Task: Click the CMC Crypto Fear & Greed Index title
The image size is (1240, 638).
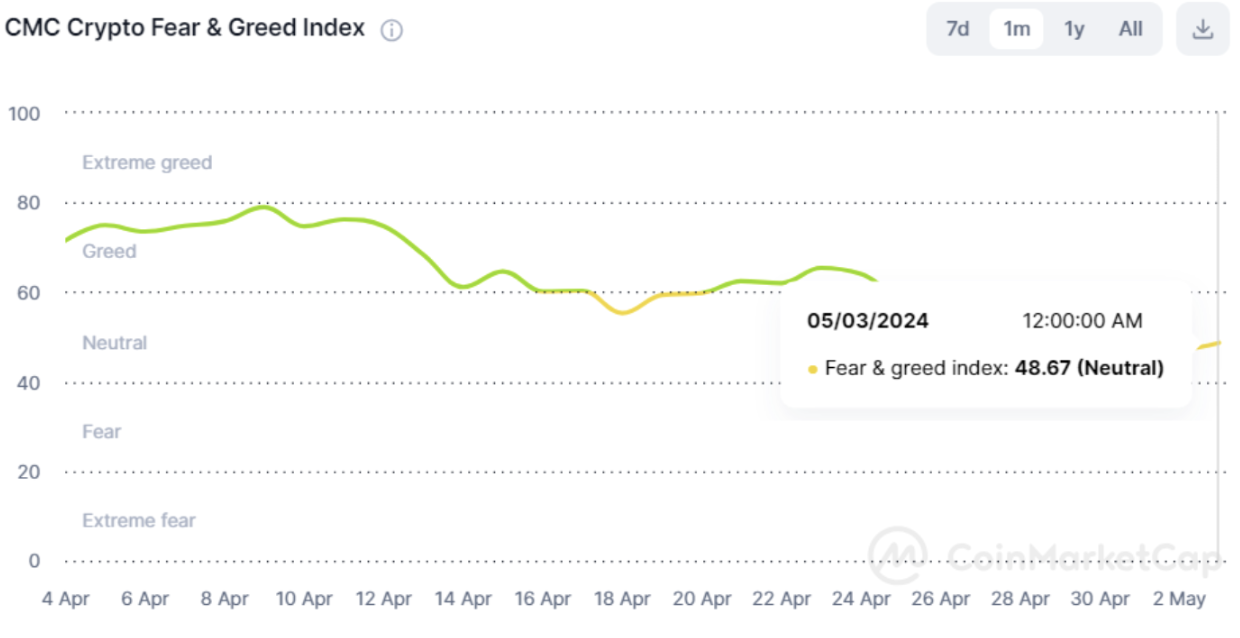Action: coord(185,28)
